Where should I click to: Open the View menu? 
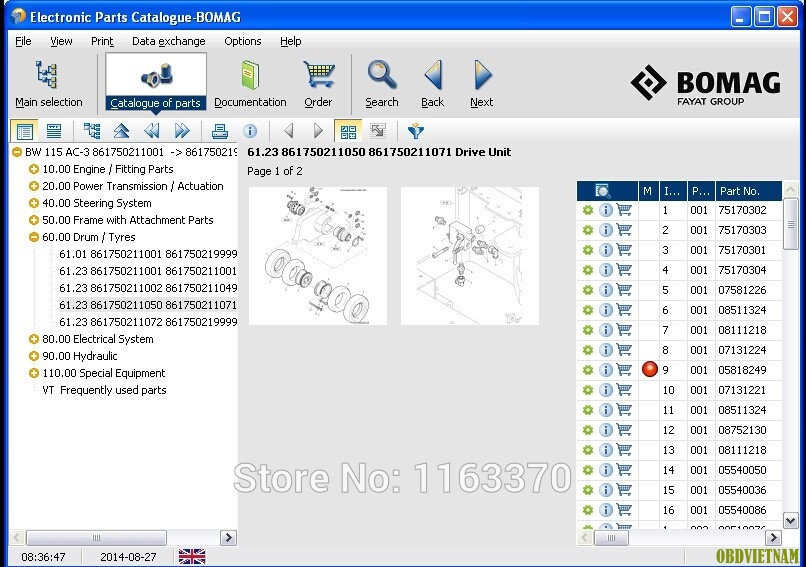pos(61,41)
